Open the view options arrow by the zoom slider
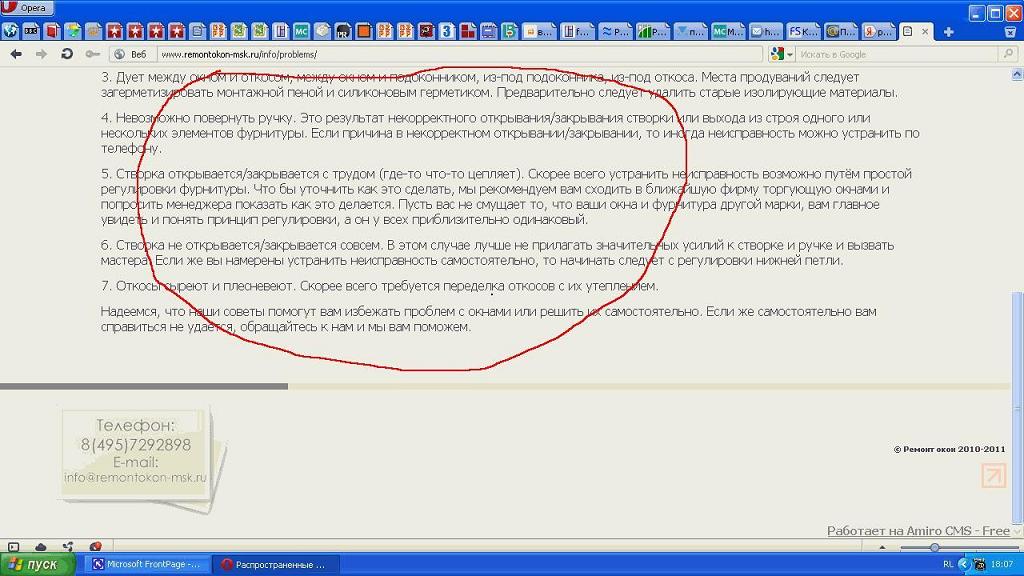The width and height of the screenshot is (1024, 576). tap(882, 547)
